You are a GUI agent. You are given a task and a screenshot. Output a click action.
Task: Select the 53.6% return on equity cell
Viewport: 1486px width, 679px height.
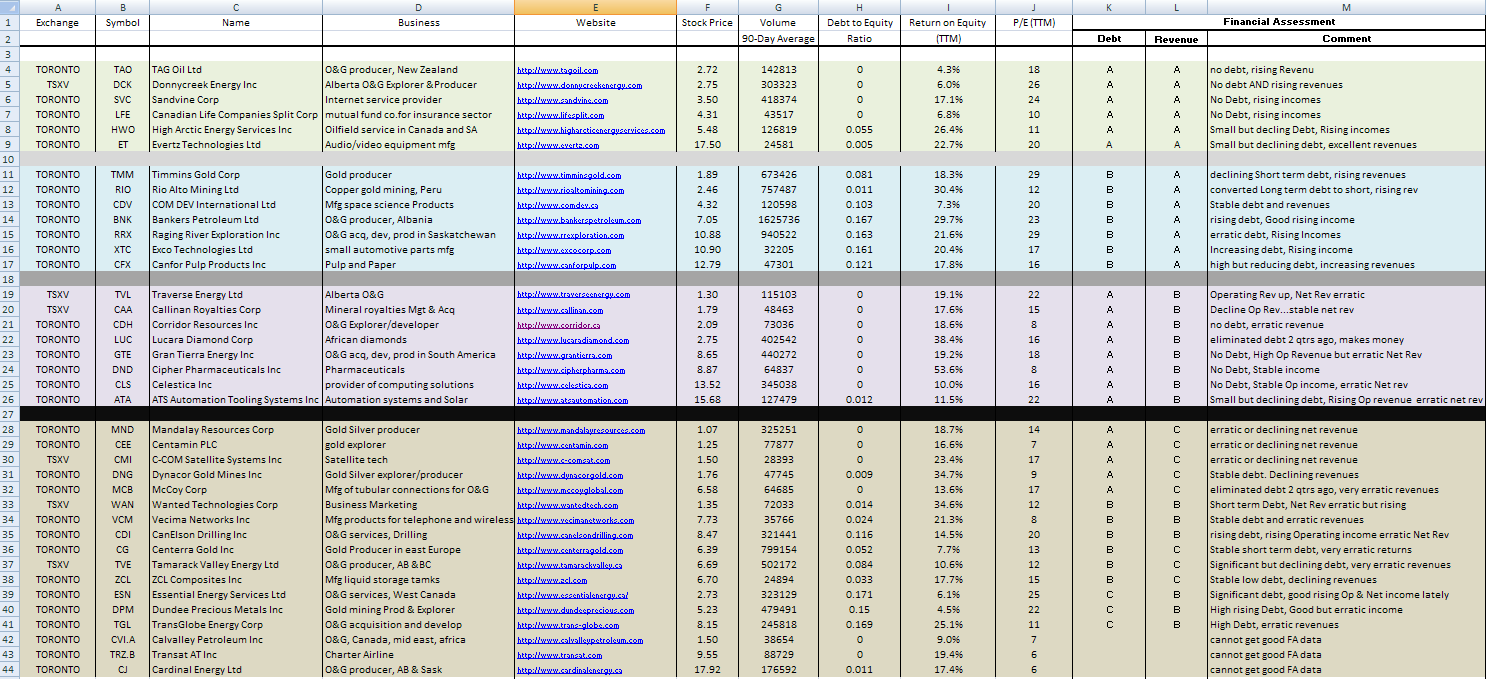coord(948,370)
